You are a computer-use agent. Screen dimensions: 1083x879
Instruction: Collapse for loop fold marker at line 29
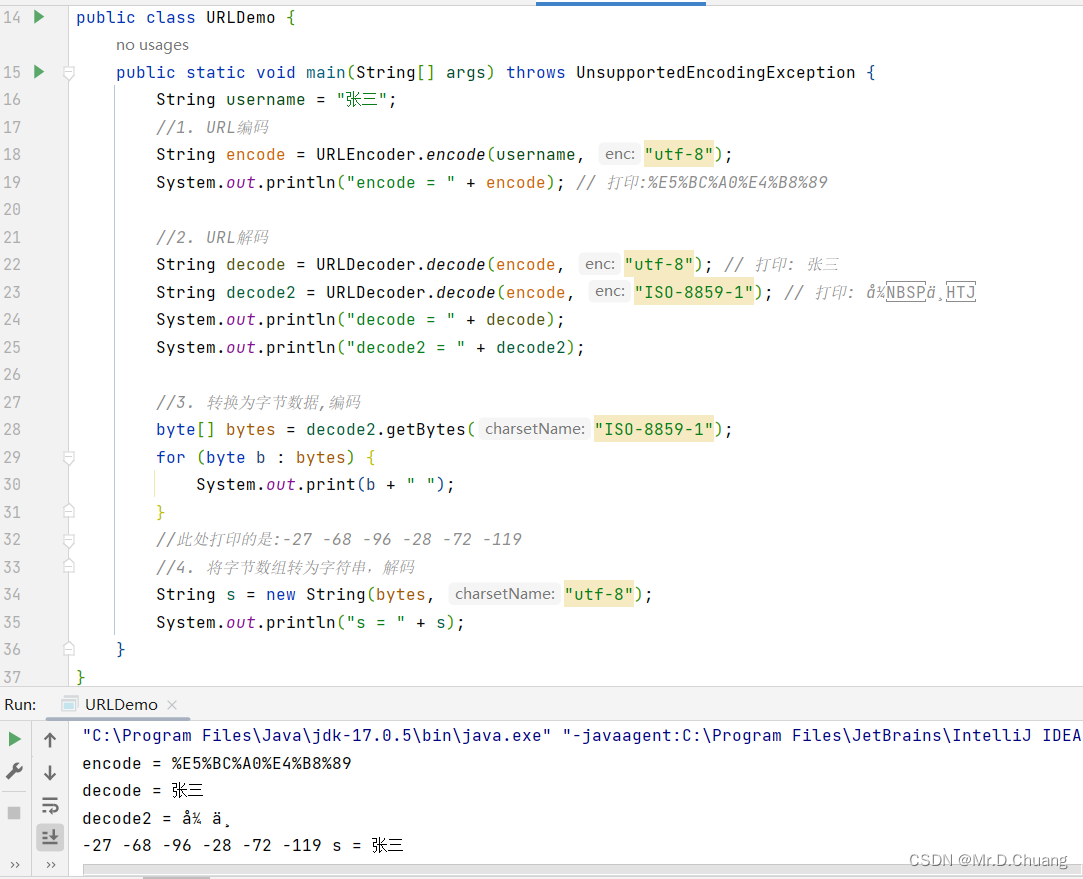[68, 457]
